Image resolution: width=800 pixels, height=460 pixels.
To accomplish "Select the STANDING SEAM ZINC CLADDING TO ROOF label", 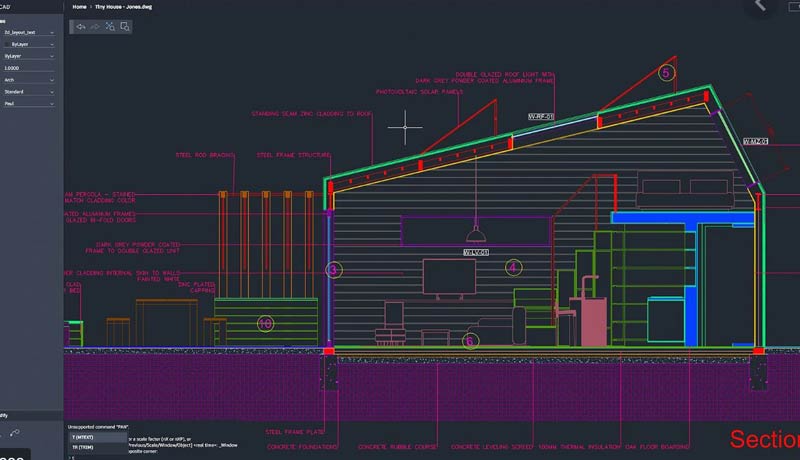I will (311, 114).
